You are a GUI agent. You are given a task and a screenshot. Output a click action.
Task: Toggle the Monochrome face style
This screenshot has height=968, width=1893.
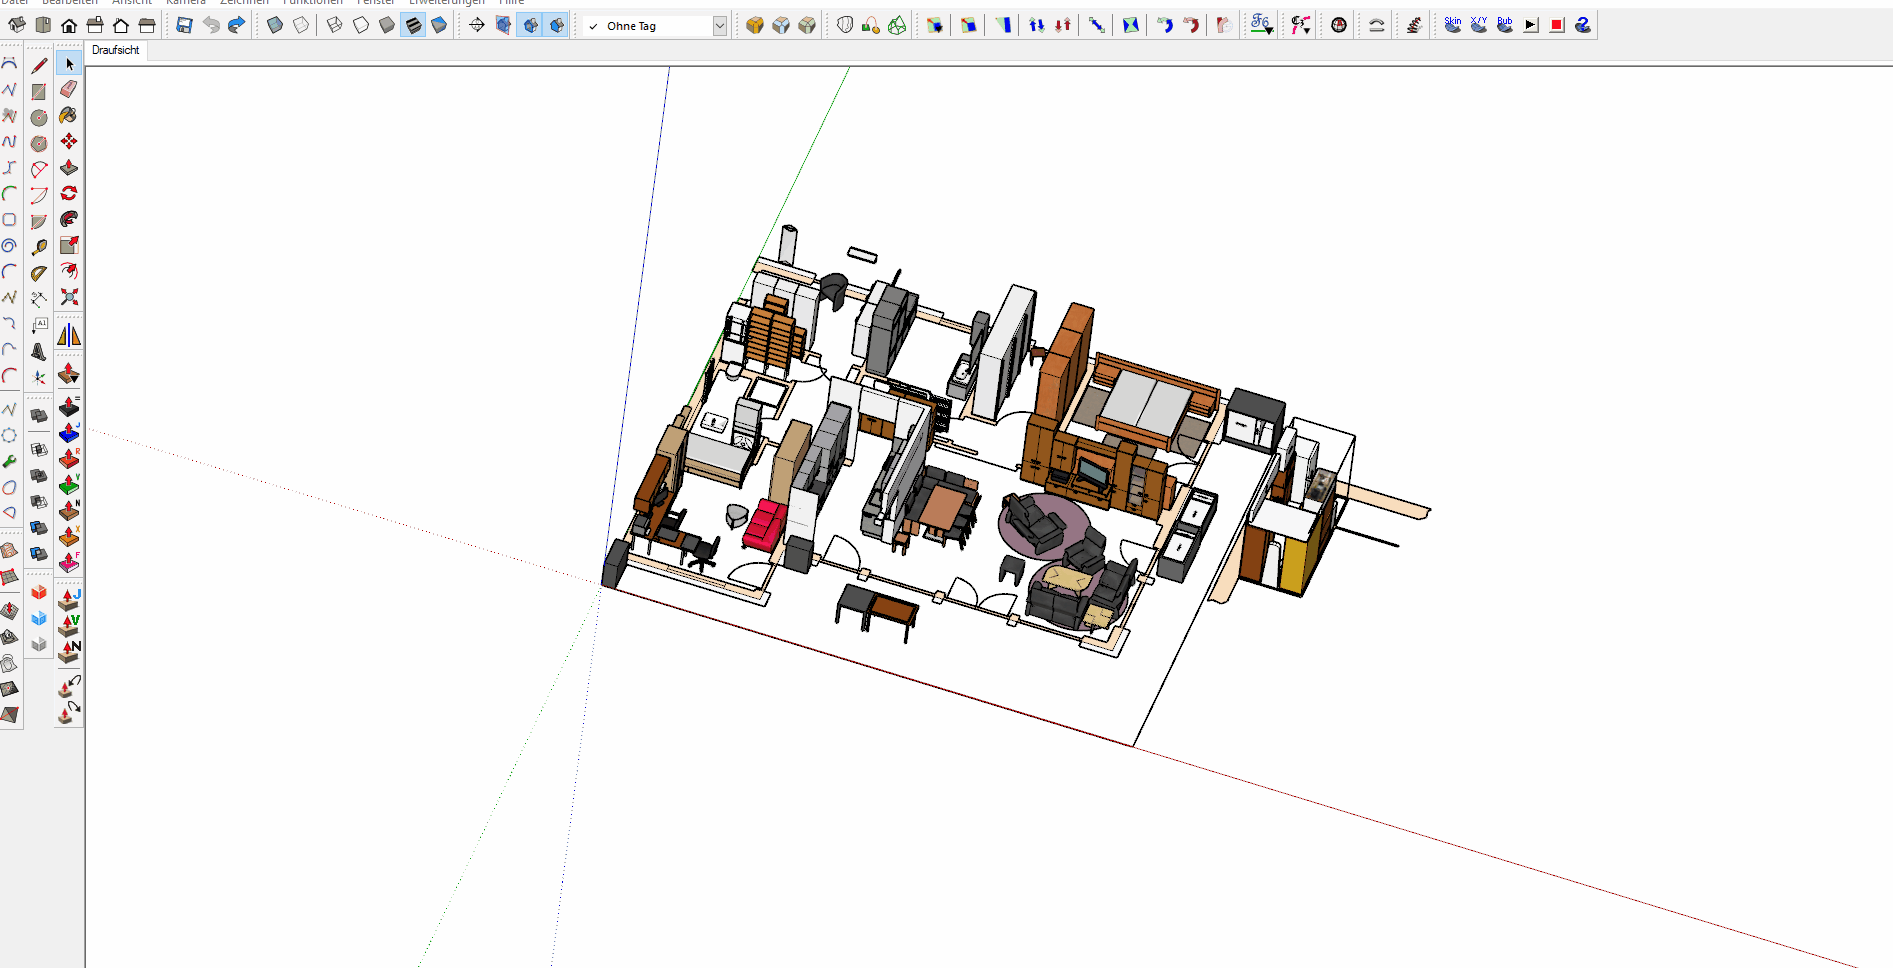point(439,25)
